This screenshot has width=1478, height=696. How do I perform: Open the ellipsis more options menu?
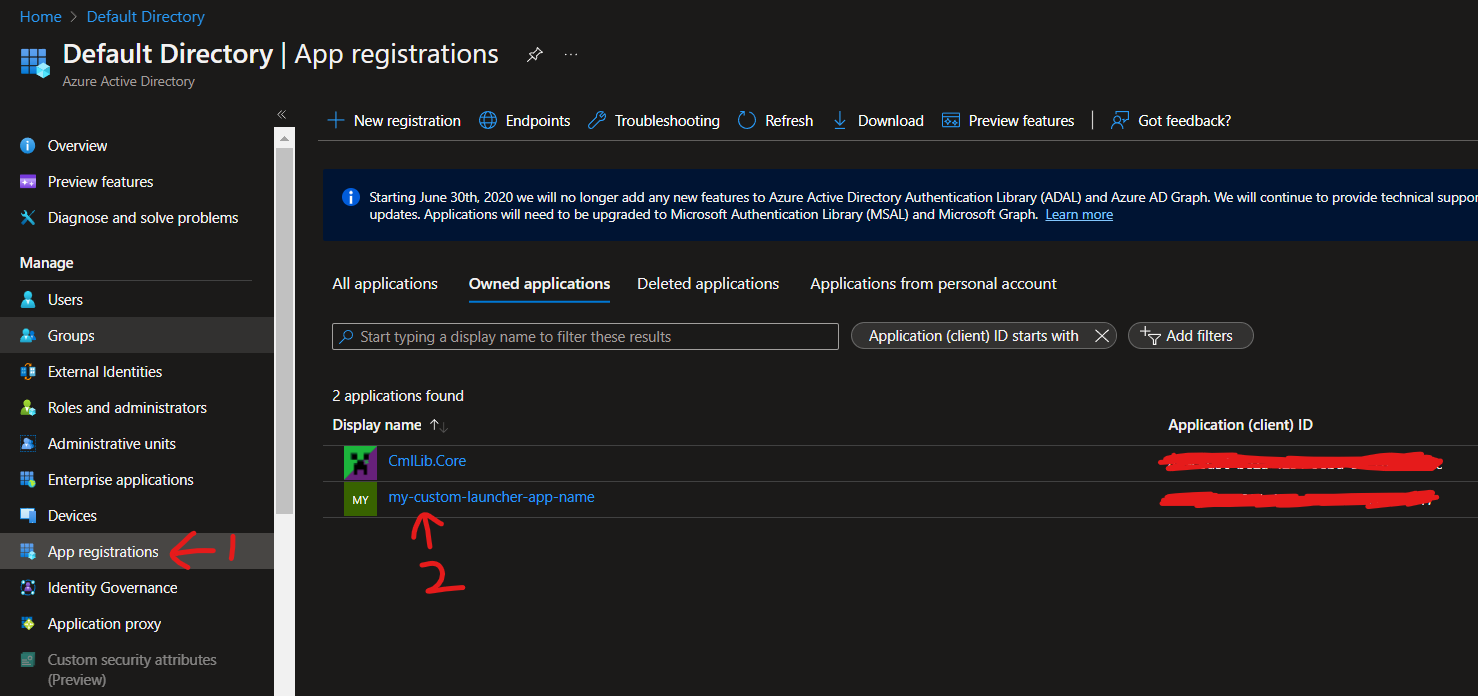(571, 55)
